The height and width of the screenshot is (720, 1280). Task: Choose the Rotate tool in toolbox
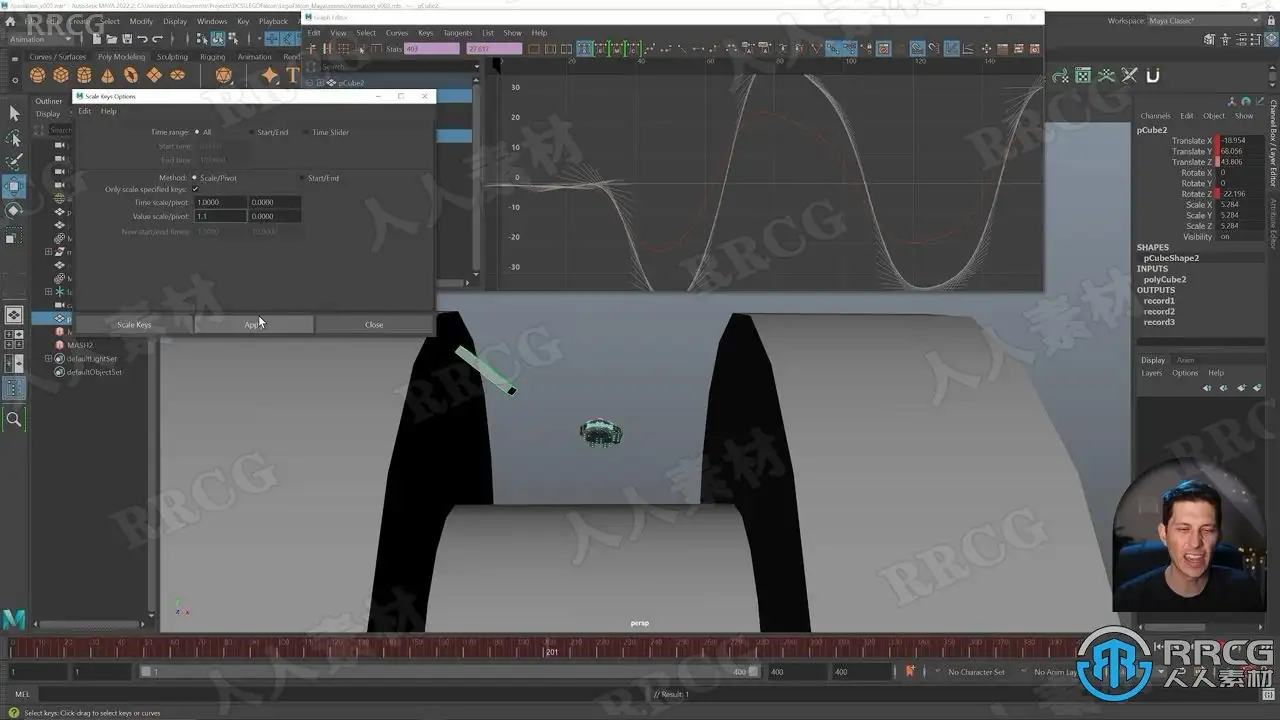click(14, 211)
